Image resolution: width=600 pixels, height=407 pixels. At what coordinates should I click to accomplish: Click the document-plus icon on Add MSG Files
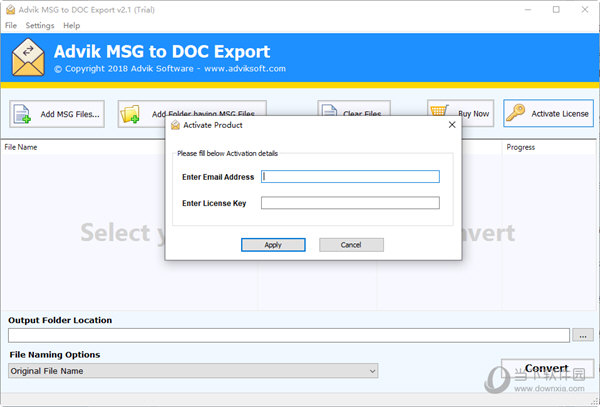pyautogui.click(x=22, y=114)
